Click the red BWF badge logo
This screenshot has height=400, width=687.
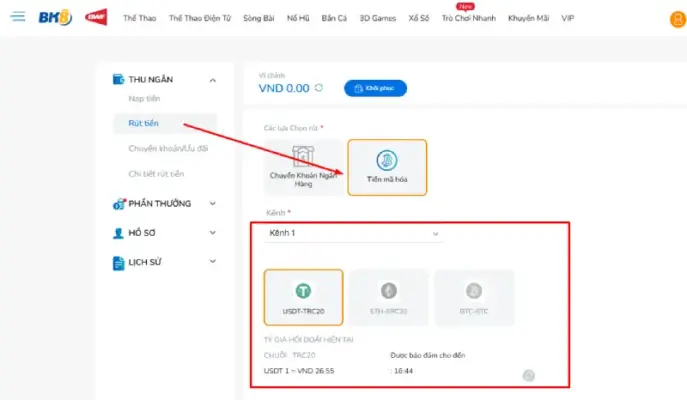point(96,18)
